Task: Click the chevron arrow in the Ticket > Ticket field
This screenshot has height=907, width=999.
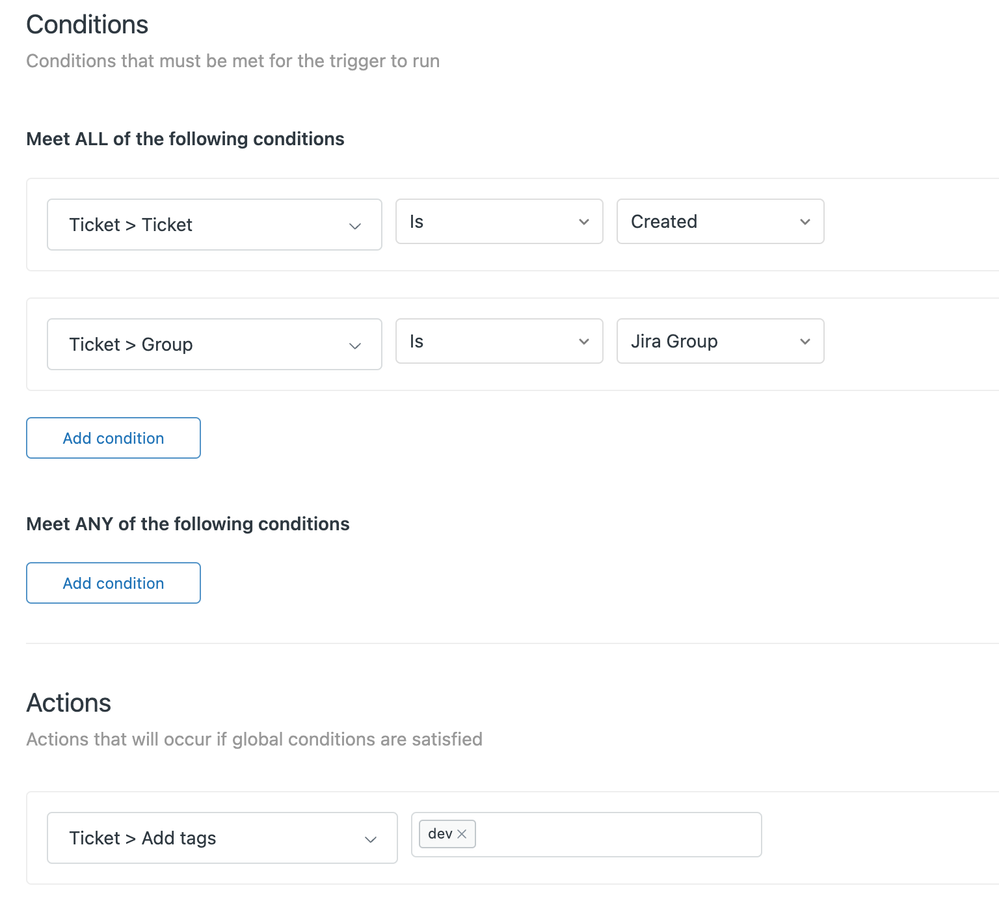Action: point(355,226)
